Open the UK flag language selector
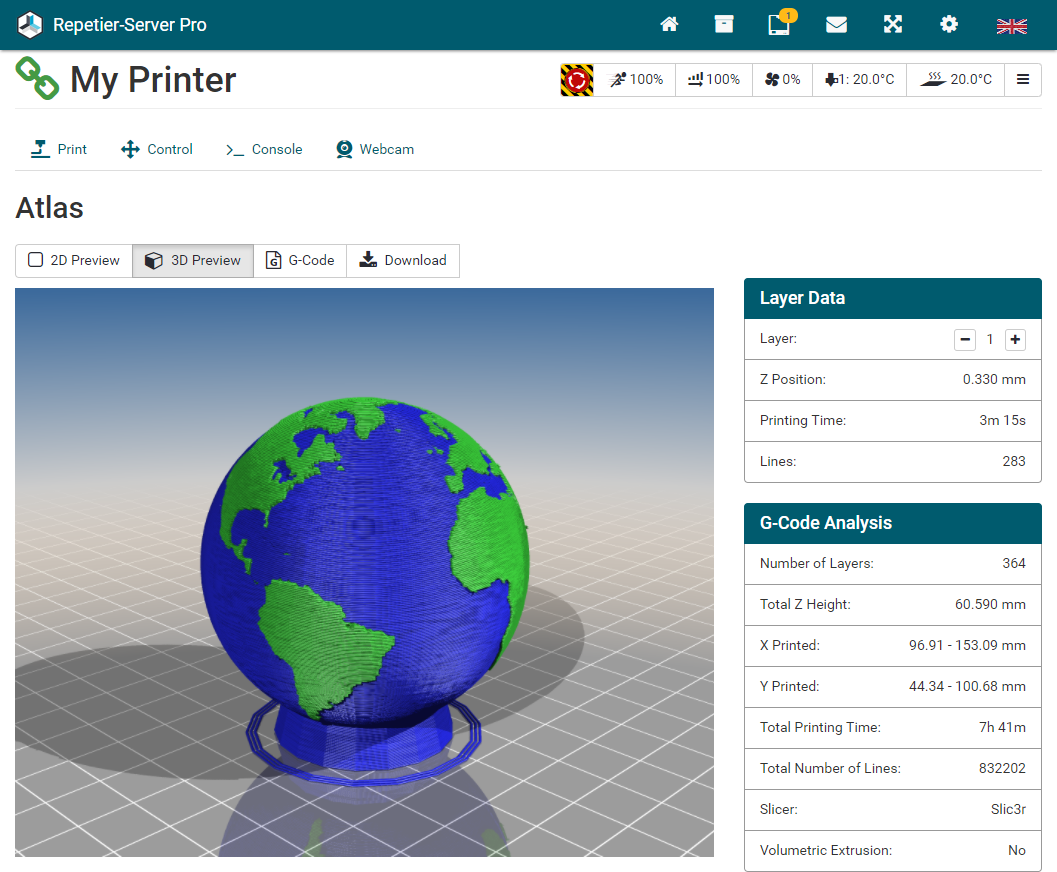Image resolution: width=1057 pixels, height=872 pixels. point(1011,26)
